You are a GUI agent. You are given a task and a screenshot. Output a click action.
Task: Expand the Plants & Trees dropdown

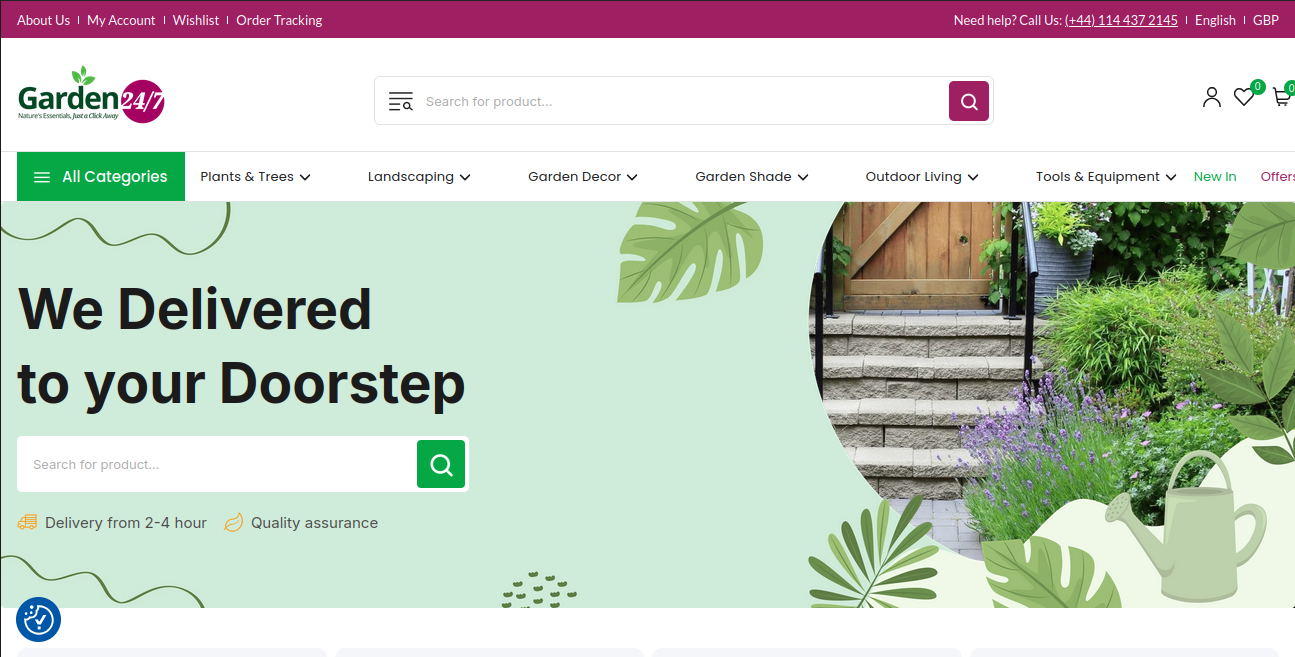point(255,176)
